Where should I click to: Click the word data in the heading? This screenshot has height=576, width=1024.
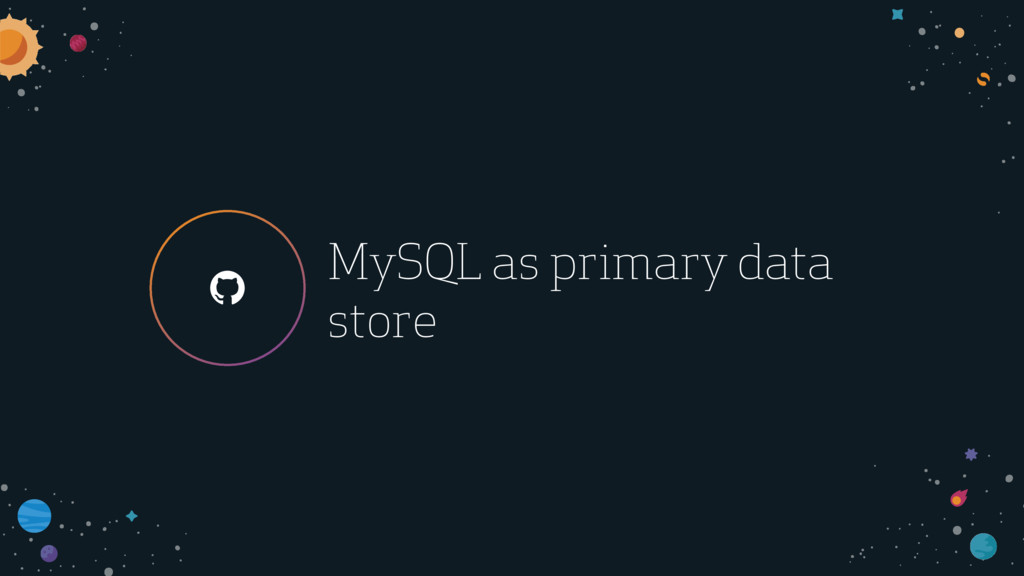[x=785, y=263]
